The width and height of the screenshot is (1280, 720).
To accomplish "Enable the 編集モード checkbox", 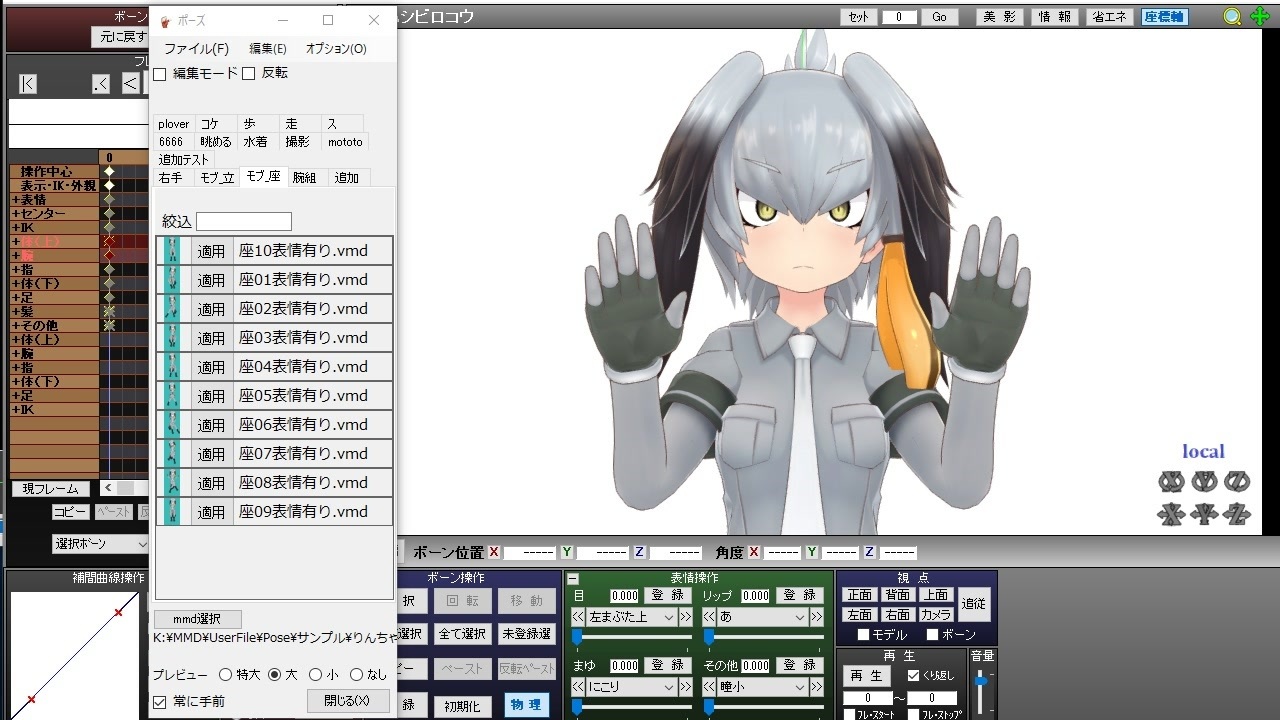I will point(160,75).
